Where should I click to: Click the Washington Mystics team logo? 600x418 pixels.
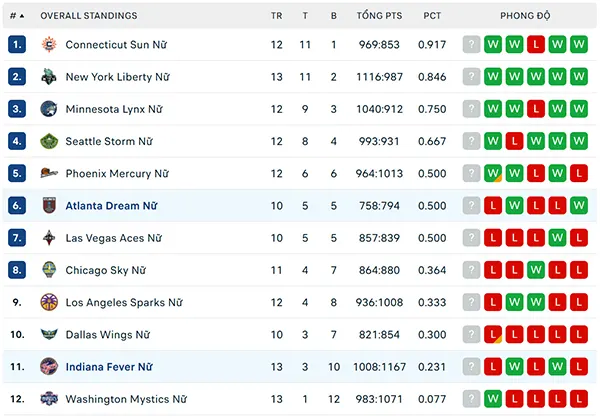click(x=49, y=399)
